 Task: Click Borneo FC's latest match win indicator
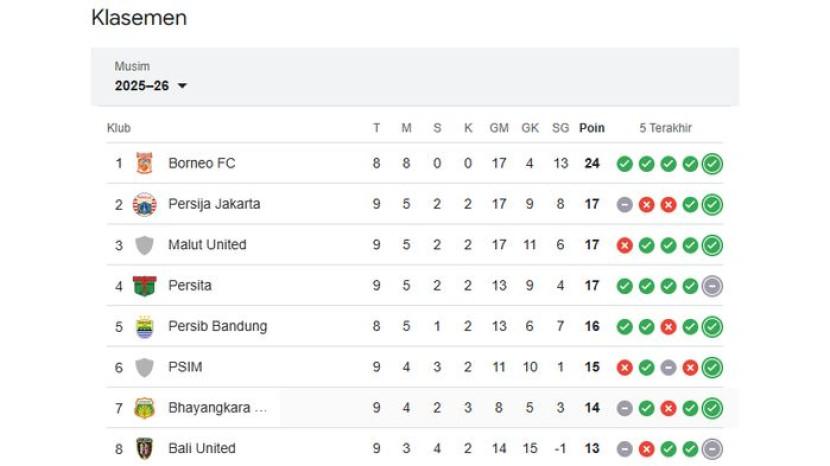coord(712,164)
